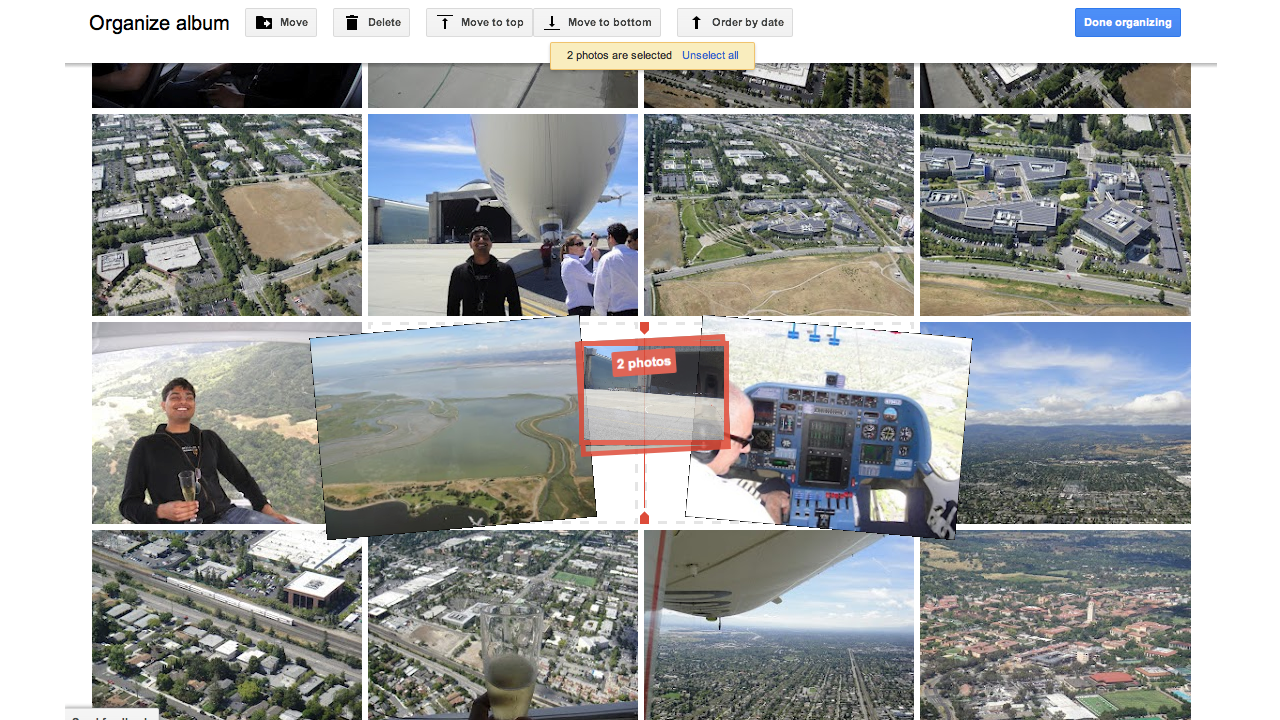Click the Send feedback button
This screenshot has width=1280, height=720.
coord(112,716)
